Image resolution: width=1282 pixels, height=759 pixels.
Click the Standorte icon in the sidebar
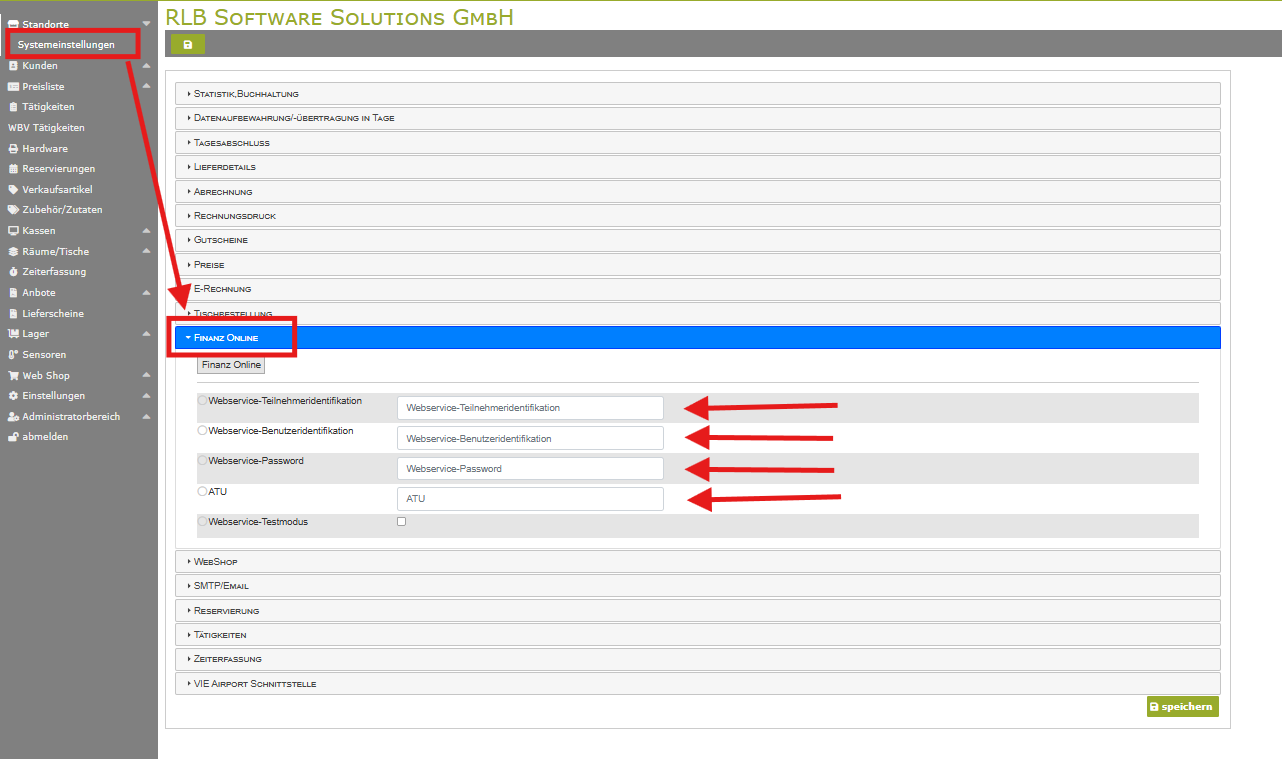click(x=13, y=24)
